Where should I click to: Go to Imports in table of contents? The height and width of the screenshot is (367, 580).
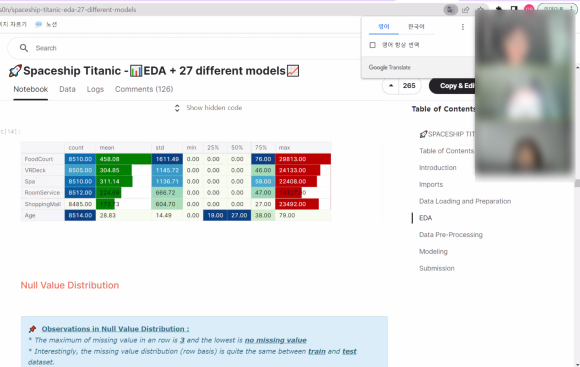[431, 184]
